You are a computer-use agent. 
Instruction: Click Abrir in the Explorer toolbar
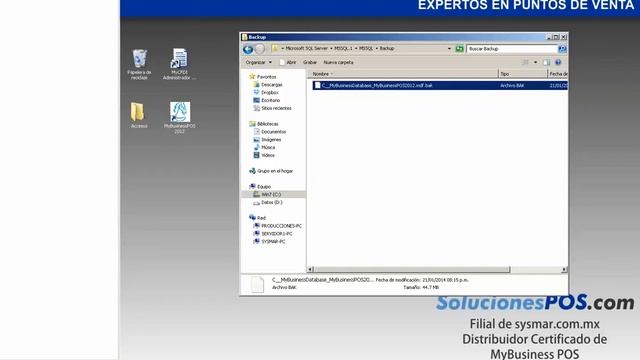pos(288,62)
